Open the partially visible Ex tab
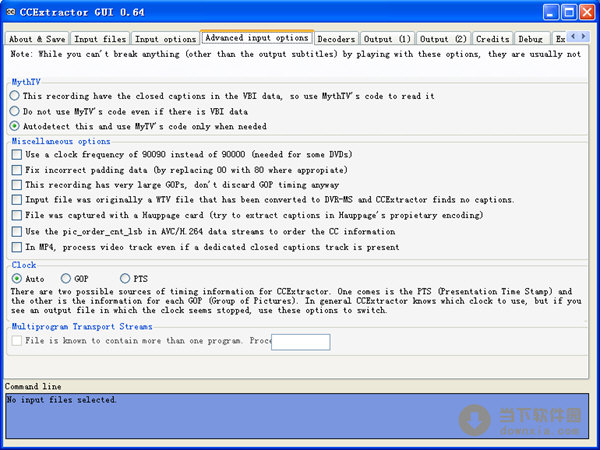Image resolution: width=600 pixels, height=450 pixels. pyautogui.click(x=560, y=39)
